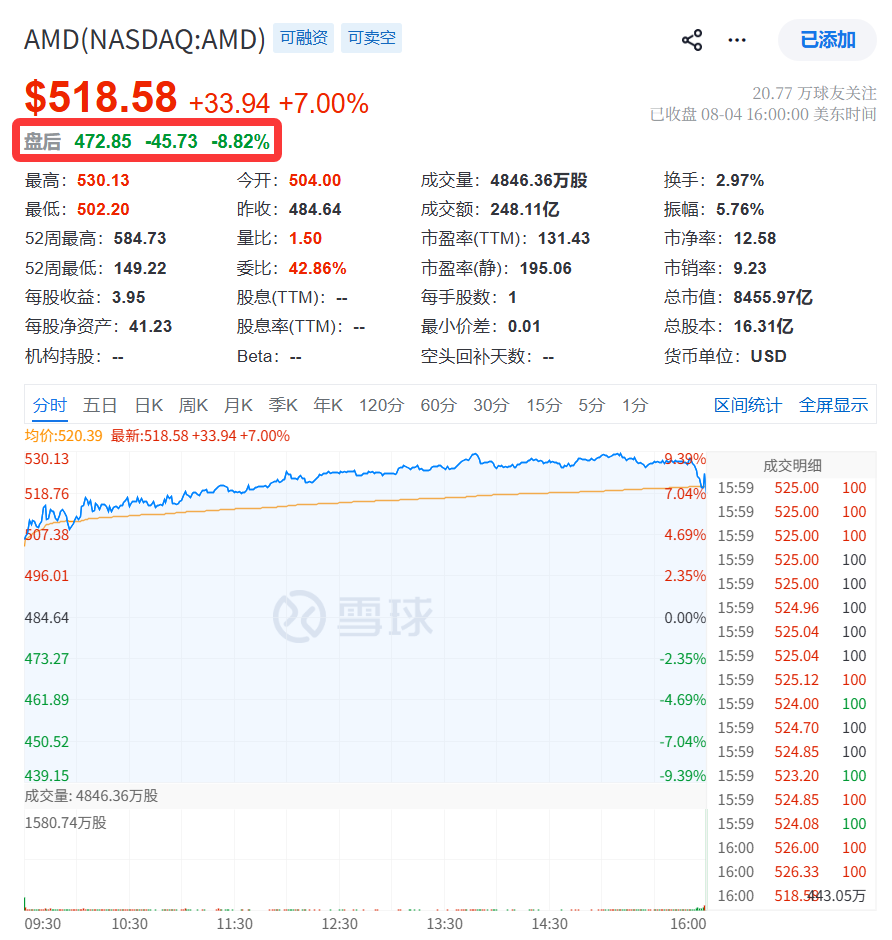Viewport: 892px width, 940px height.
Task: Open the 月K chart tab
Action: tap(238, 405)
